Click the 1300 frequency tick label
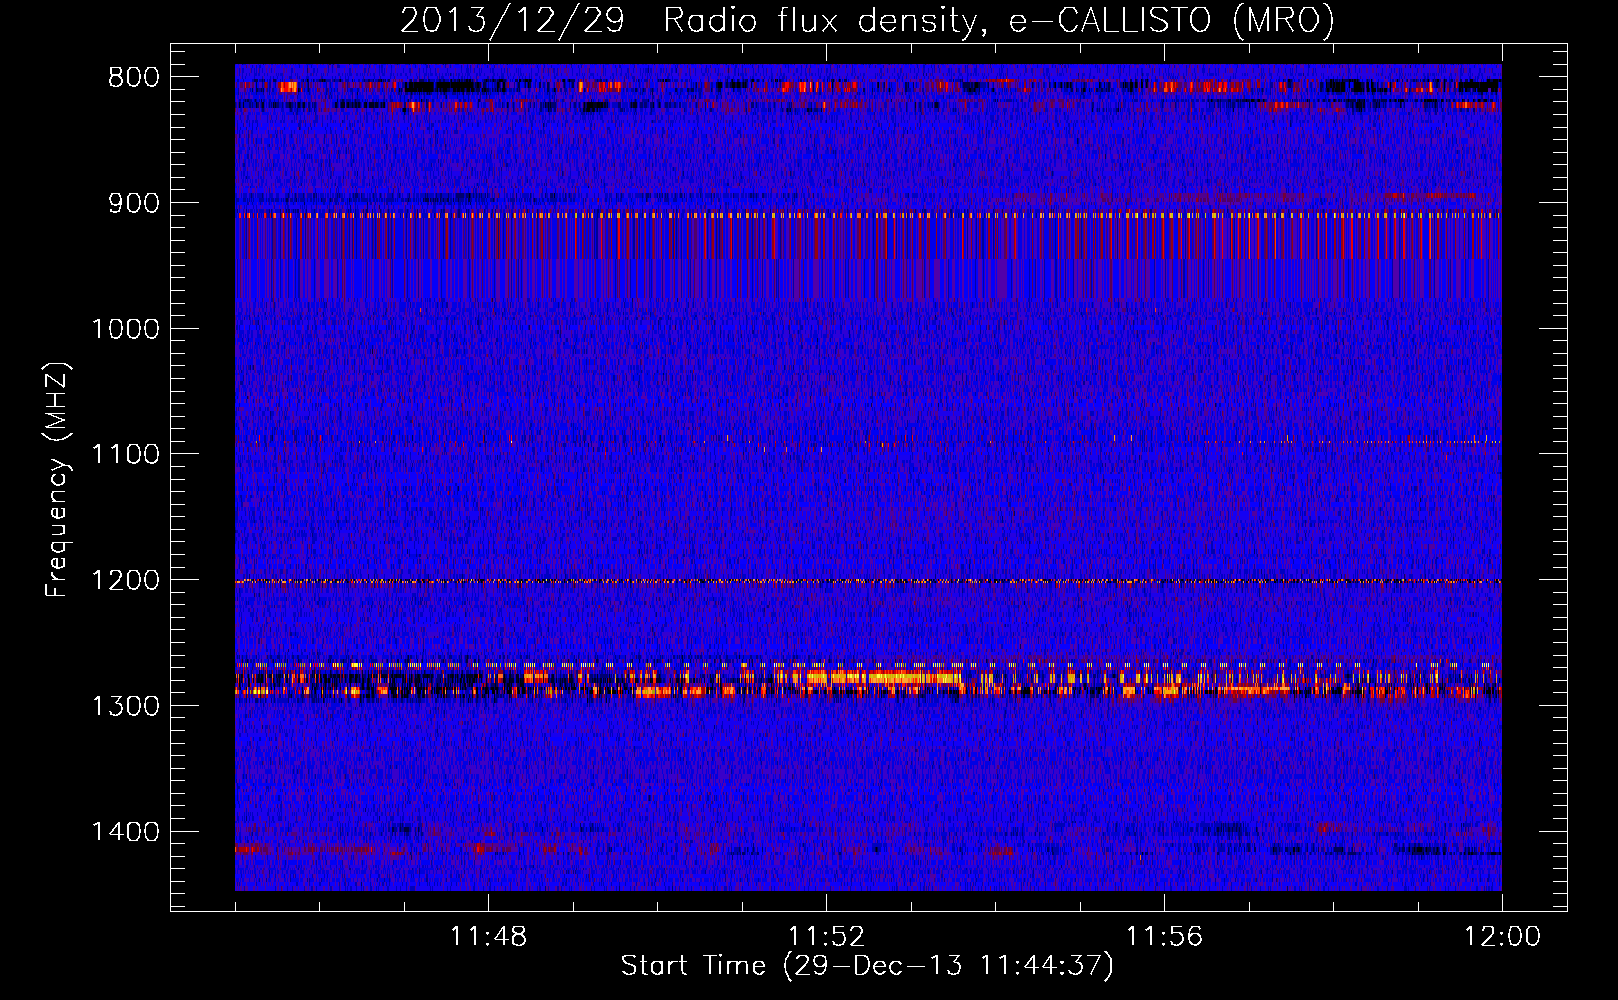Viewport: 1618px width, 1000px height. pos(125,706)
